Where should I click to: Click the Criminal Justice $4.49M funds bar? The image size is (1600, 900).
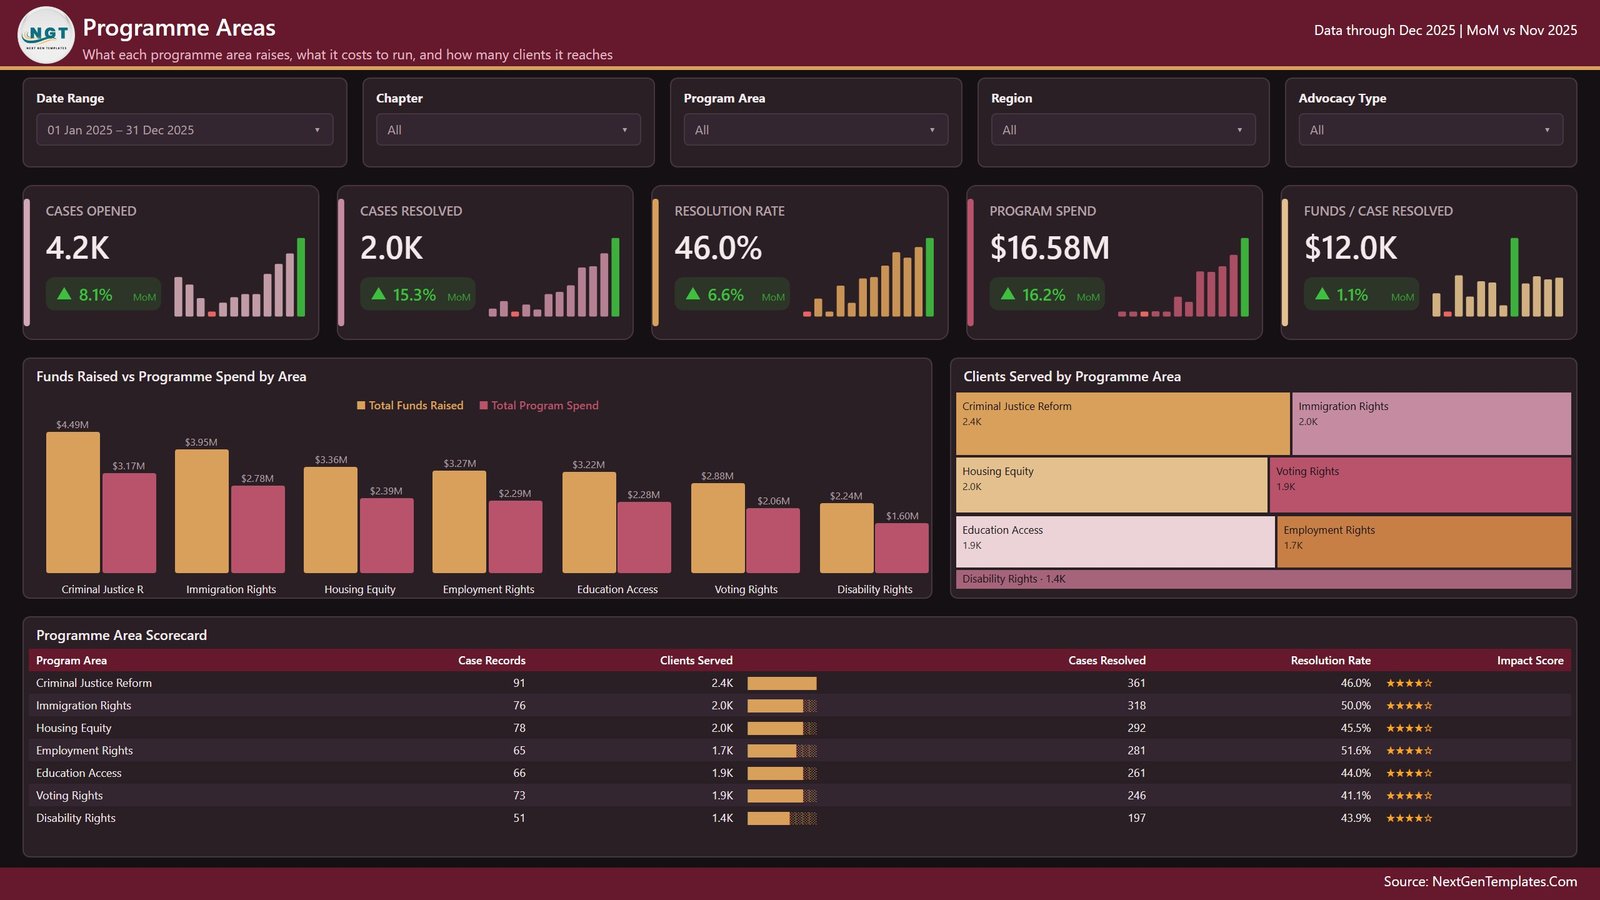click(73, 502)
